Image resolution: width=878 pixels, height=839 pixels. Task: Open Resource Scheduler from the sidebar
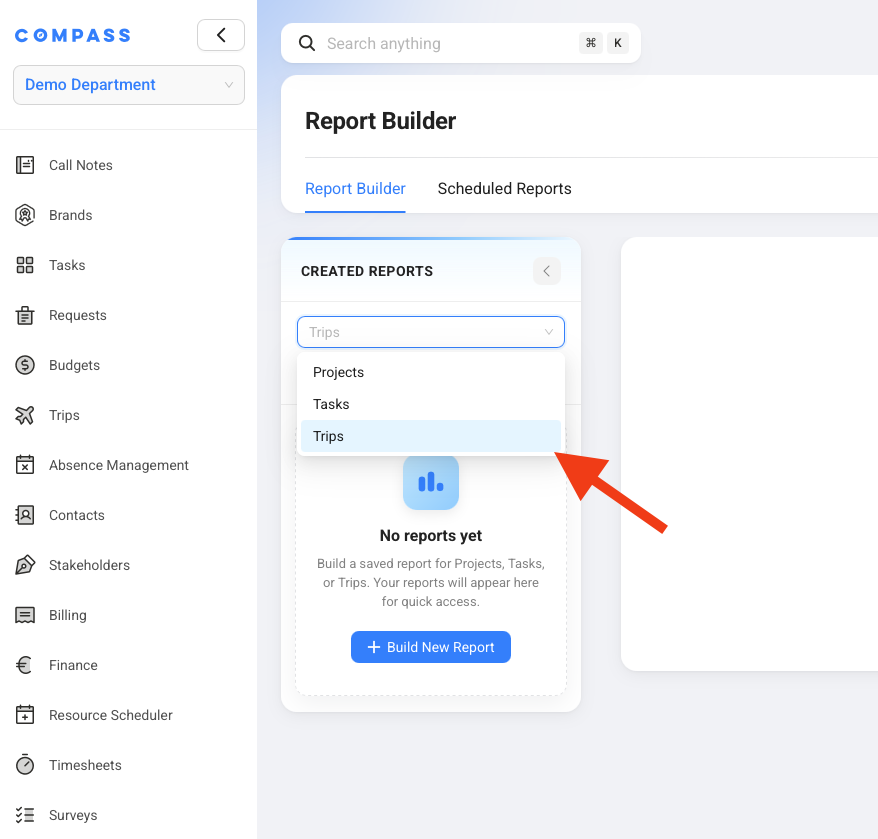(x=111, y=715)
